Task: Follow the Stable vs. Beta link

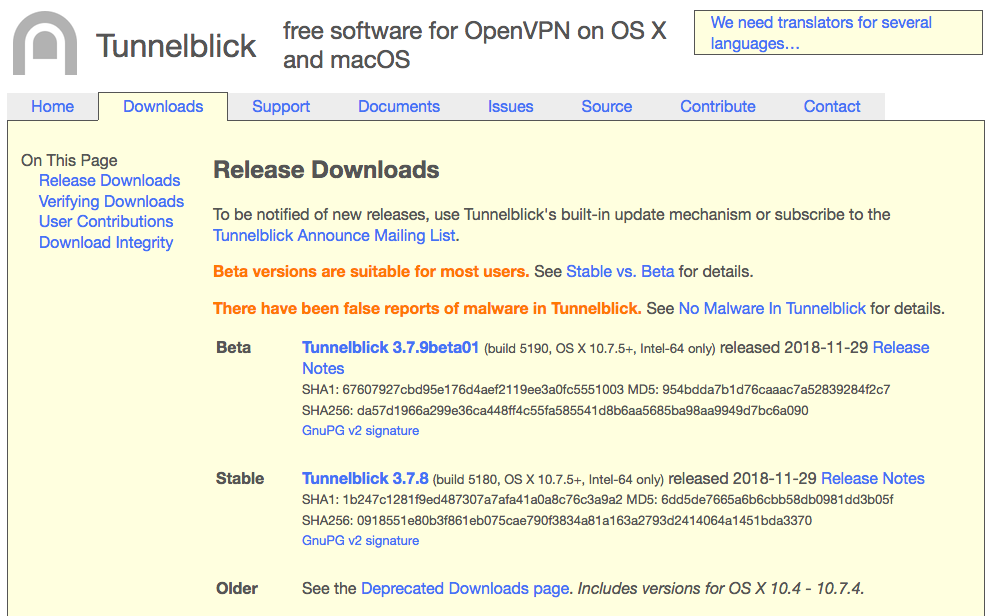Action: click(620, 272)
